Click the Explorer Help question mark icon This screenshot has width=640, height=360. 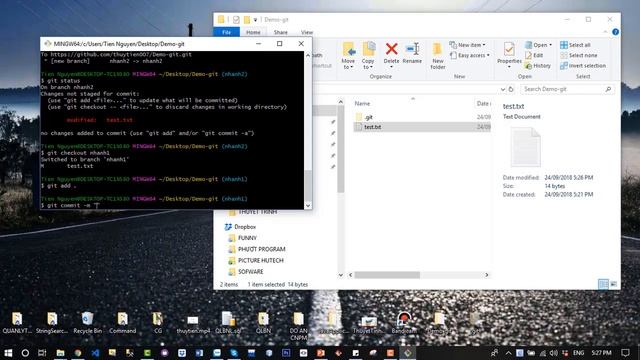click(615, 32)
